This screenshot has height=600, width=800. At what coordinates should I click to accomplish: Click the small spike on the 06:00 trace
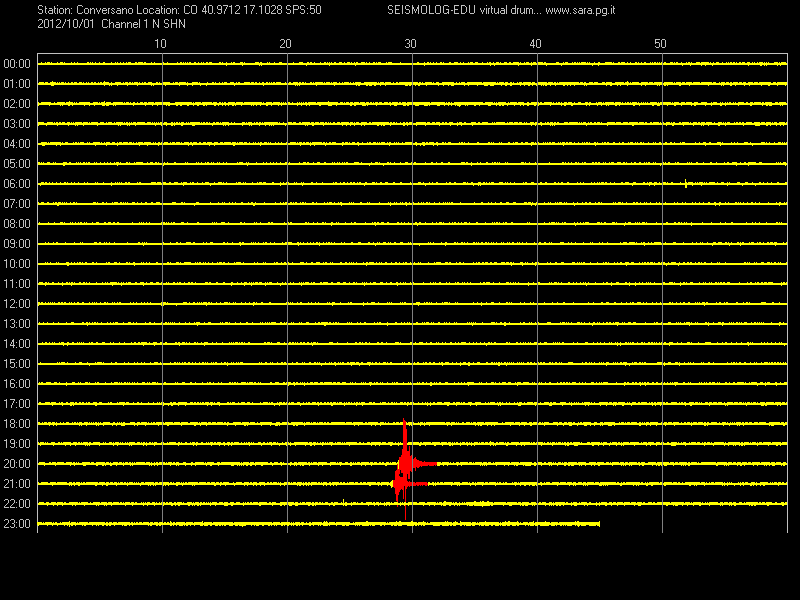(686, 184)
